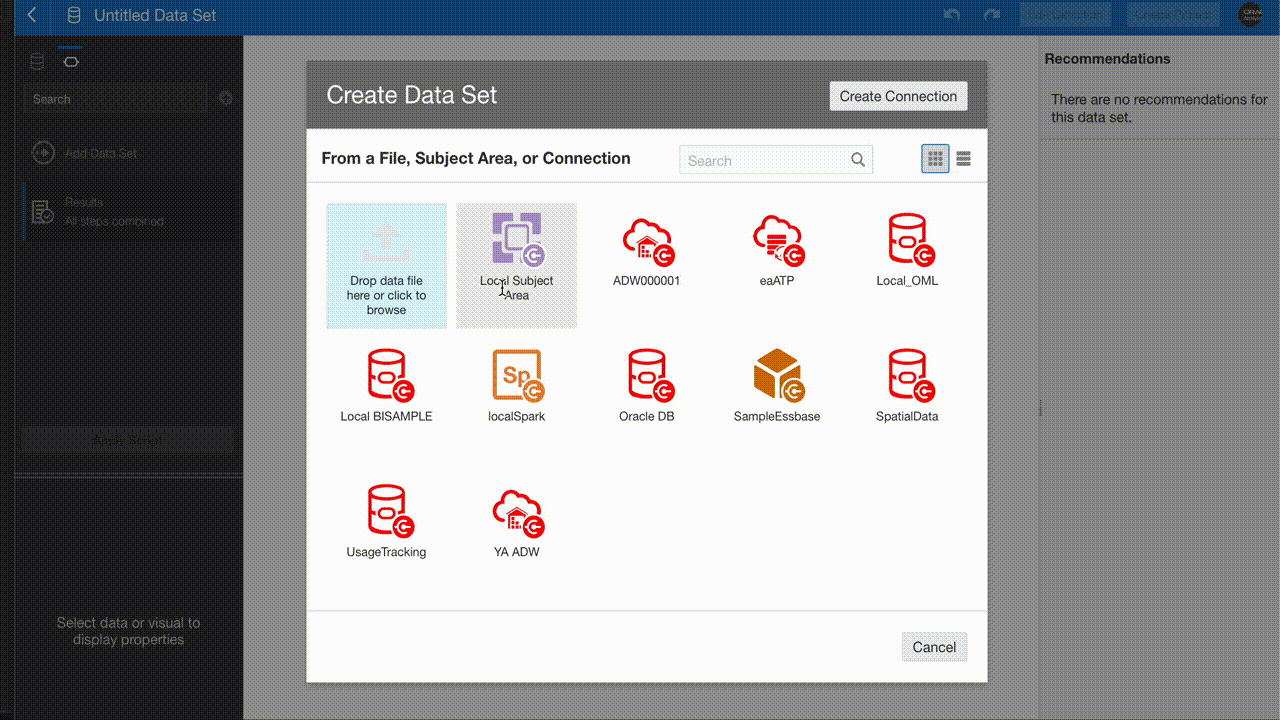This screenshot has width=1280, height=720.
Task: Click the drop data file upload tile
Action: pos(386,266)
